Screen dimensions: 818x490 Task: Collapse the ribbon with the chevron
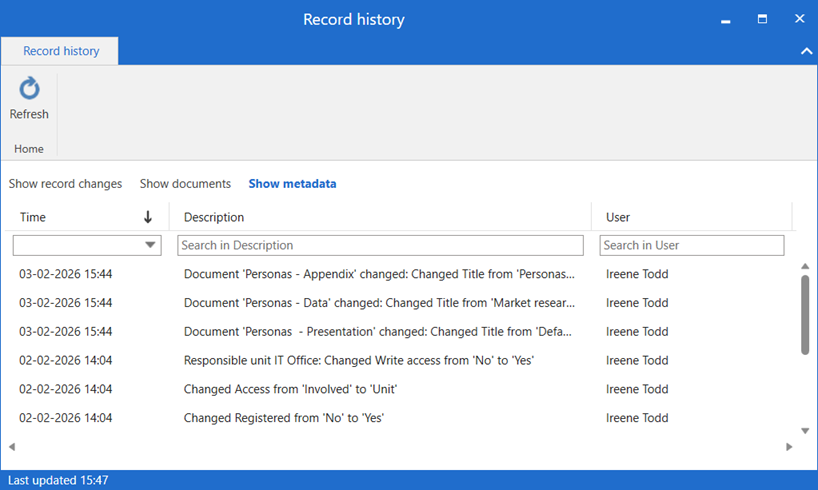(807, 51)
